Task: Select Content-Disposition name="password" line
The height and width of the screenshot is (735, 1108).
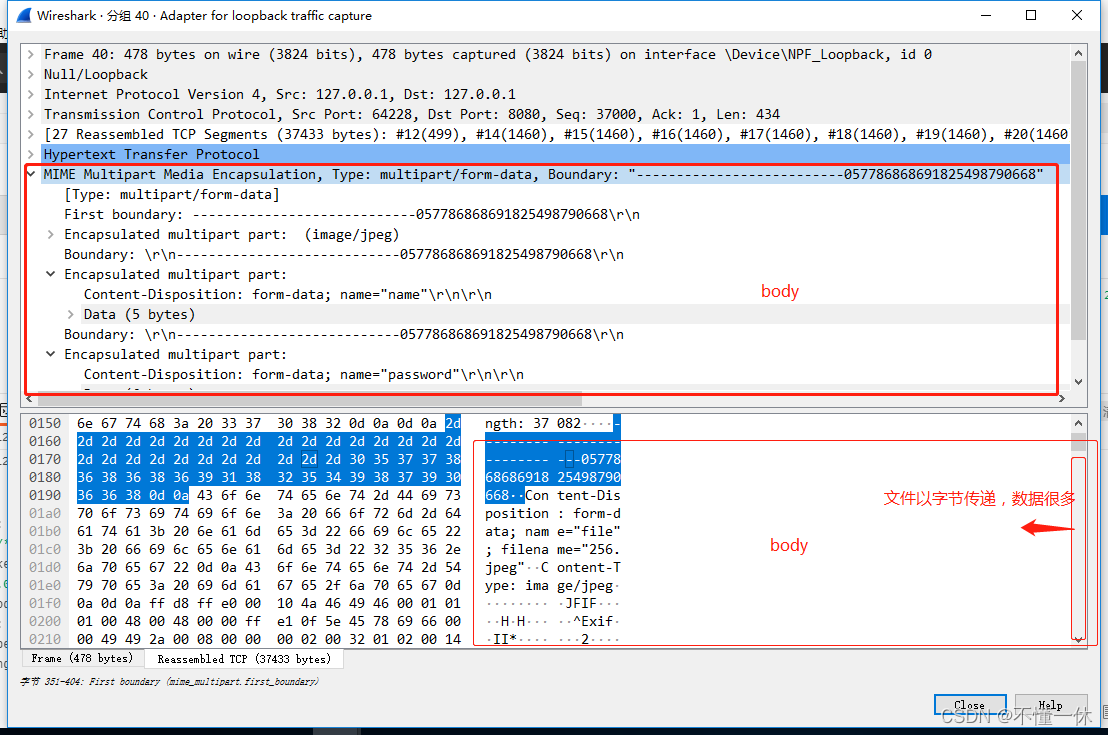Action: tap(304, 375)
